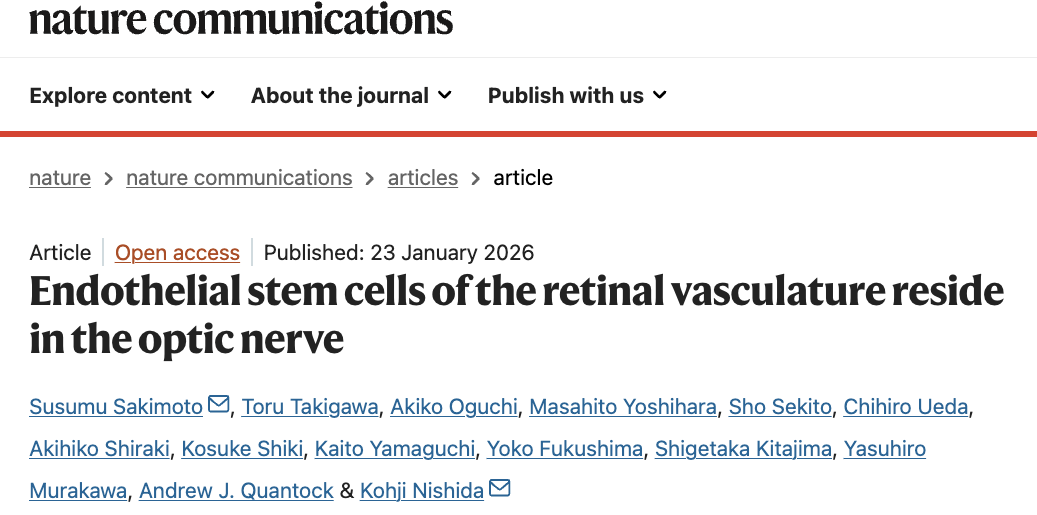
Task: Click the nature communications logo
Action: click(241, 18)
